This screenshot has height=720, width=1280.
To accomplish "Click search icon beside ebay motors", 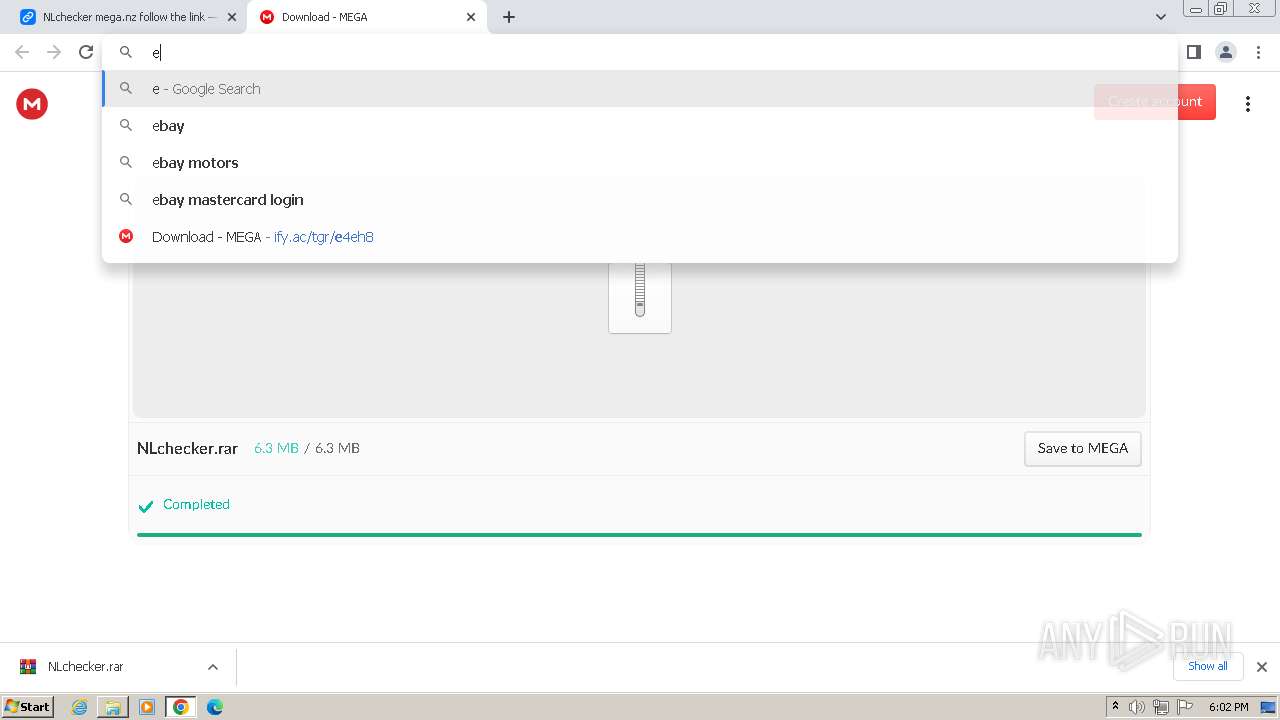I will pyautogui.click(x=126, y=162).
